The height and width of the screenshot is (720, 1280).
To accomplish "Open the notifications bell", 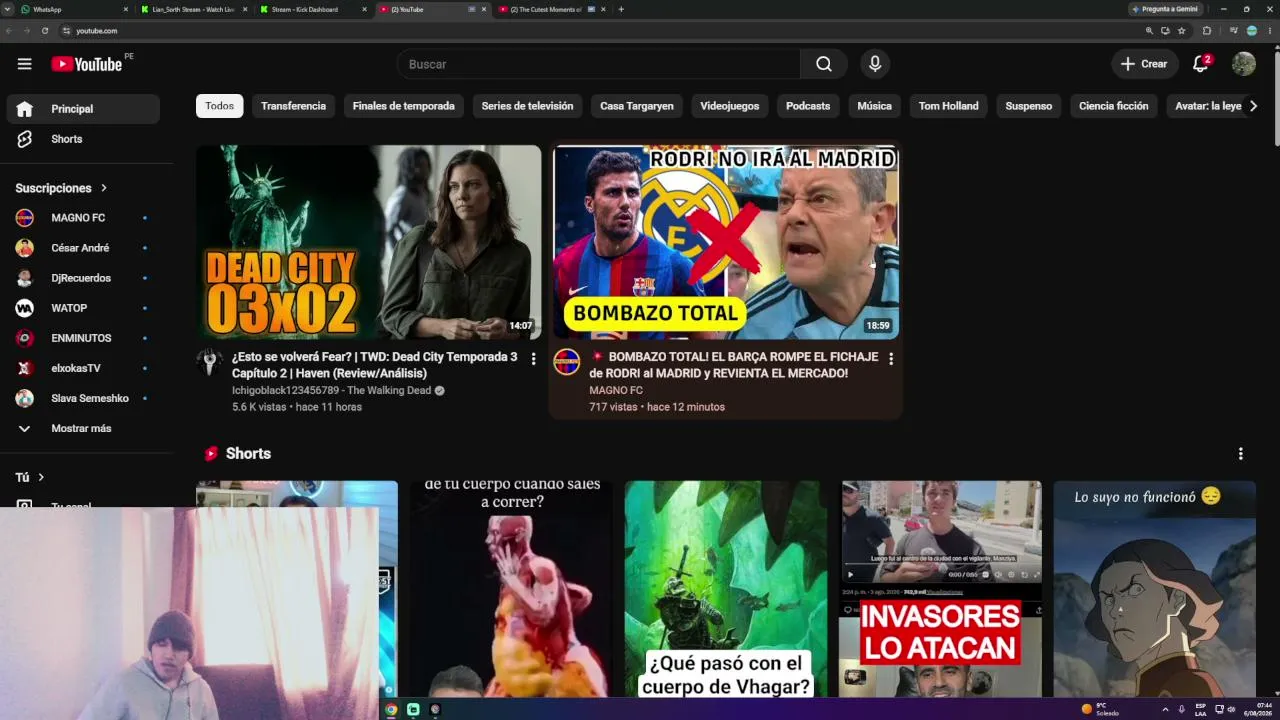I will coord(1201,64).
